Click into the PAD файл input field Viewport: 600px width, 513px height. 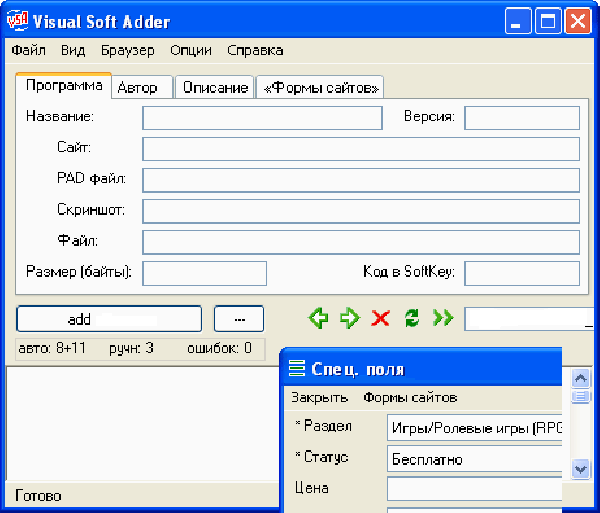[361, 180]
